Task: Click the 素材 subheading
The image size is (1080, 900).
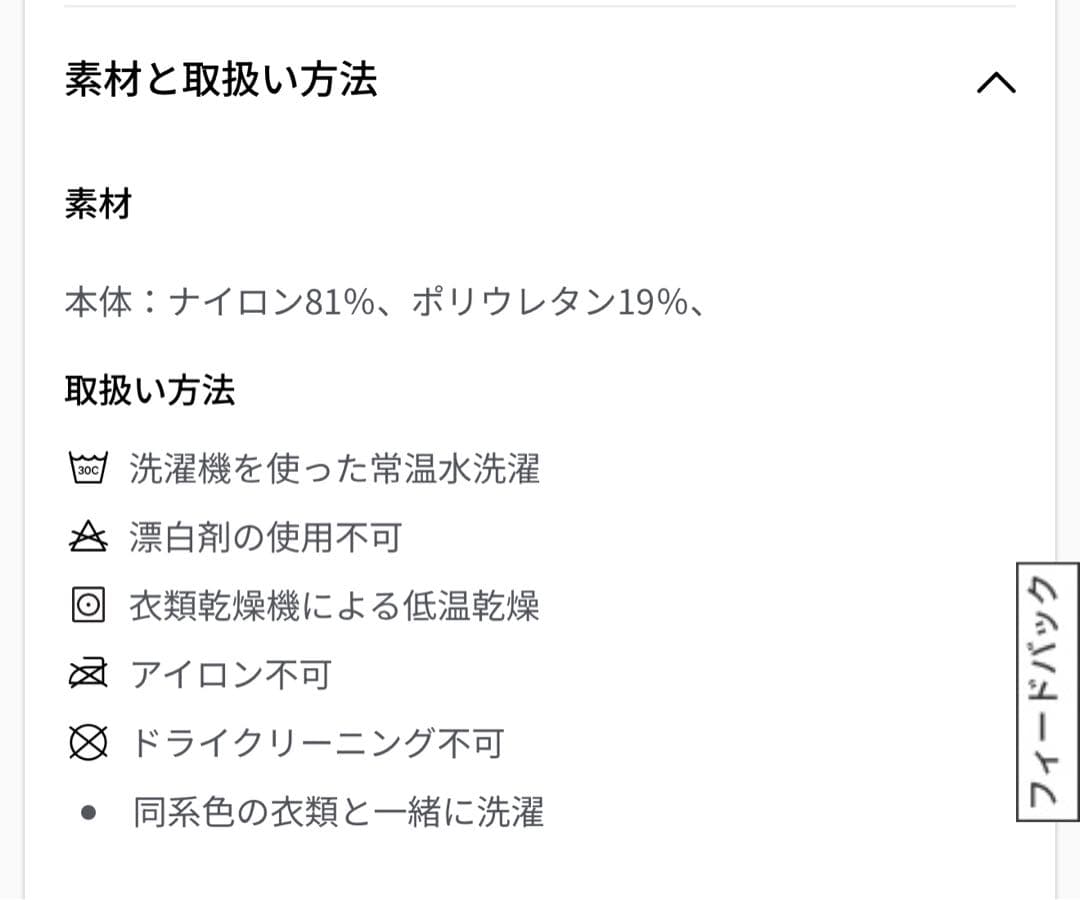Action: pos(98,205)
